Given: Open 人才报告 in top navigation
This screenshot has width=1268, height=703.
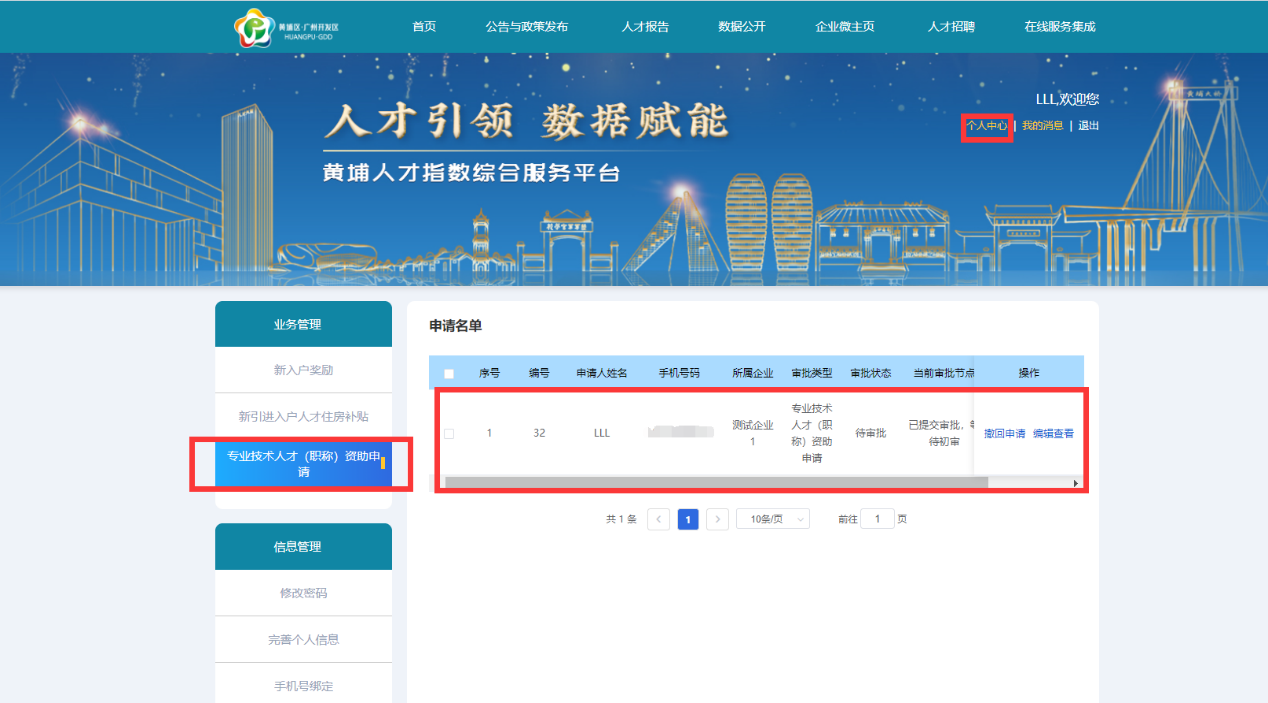Looking at the screenshot, I should point(645,27).
